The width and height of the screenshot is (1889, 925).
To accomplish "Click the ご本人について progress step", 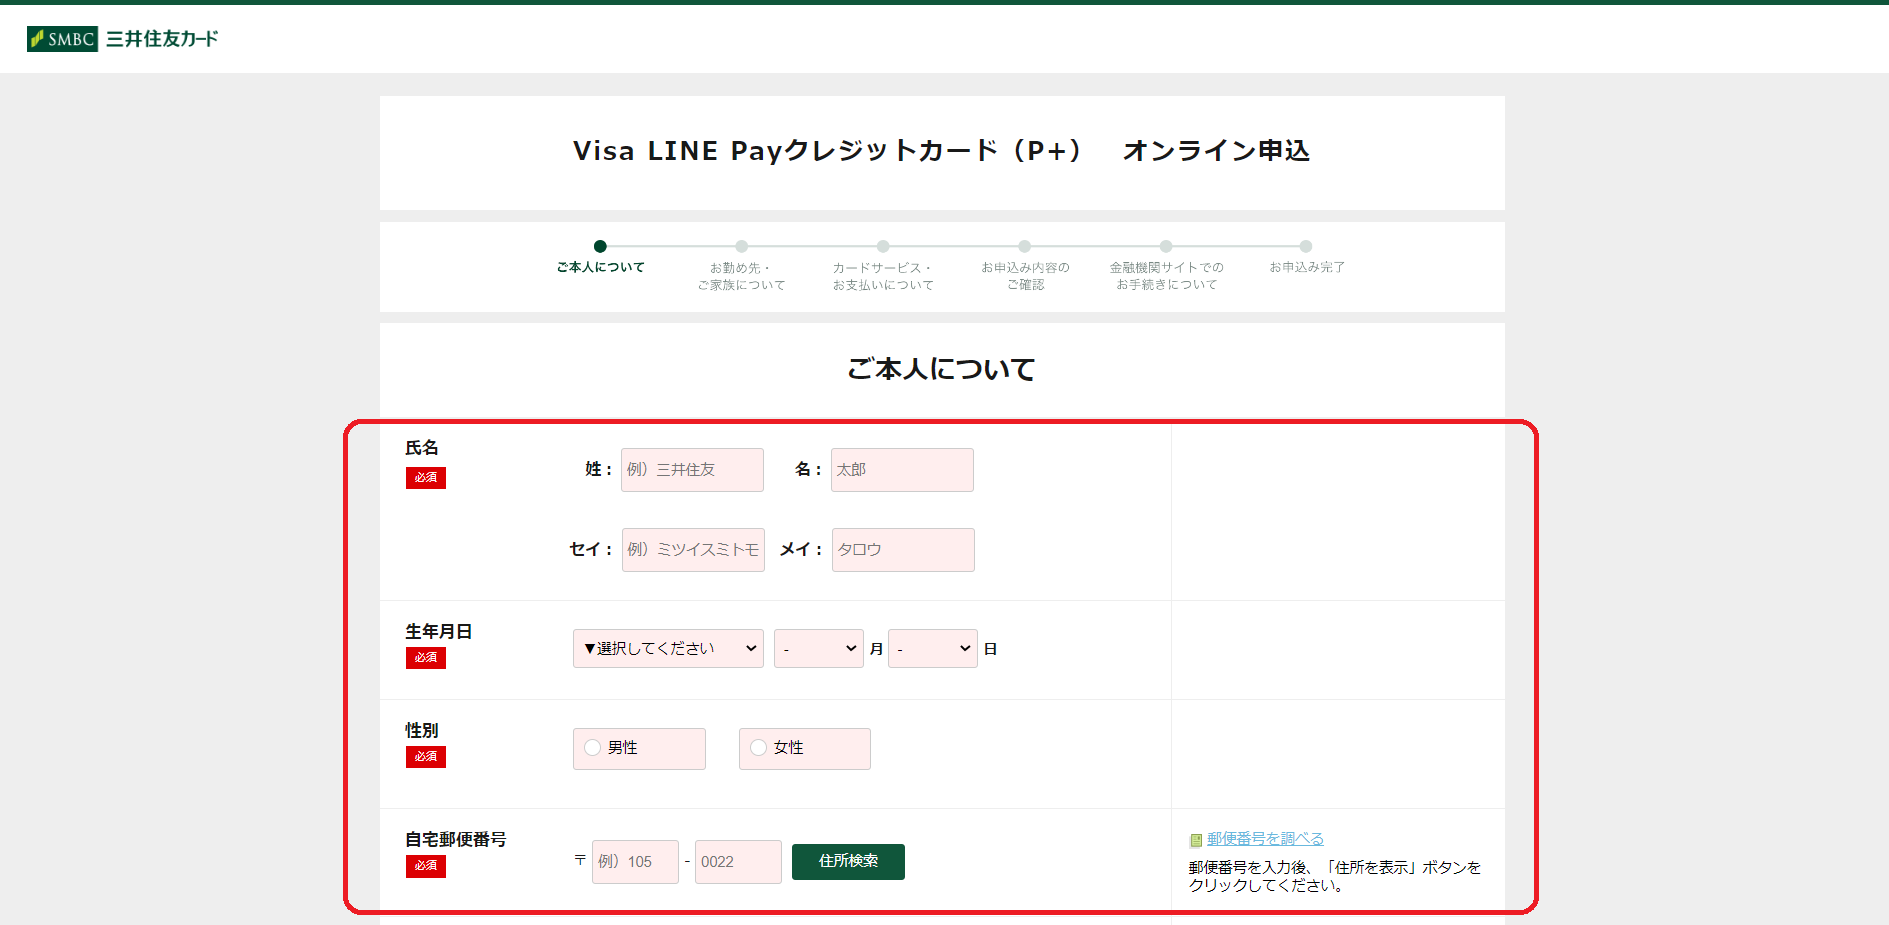I will [600, 258].
